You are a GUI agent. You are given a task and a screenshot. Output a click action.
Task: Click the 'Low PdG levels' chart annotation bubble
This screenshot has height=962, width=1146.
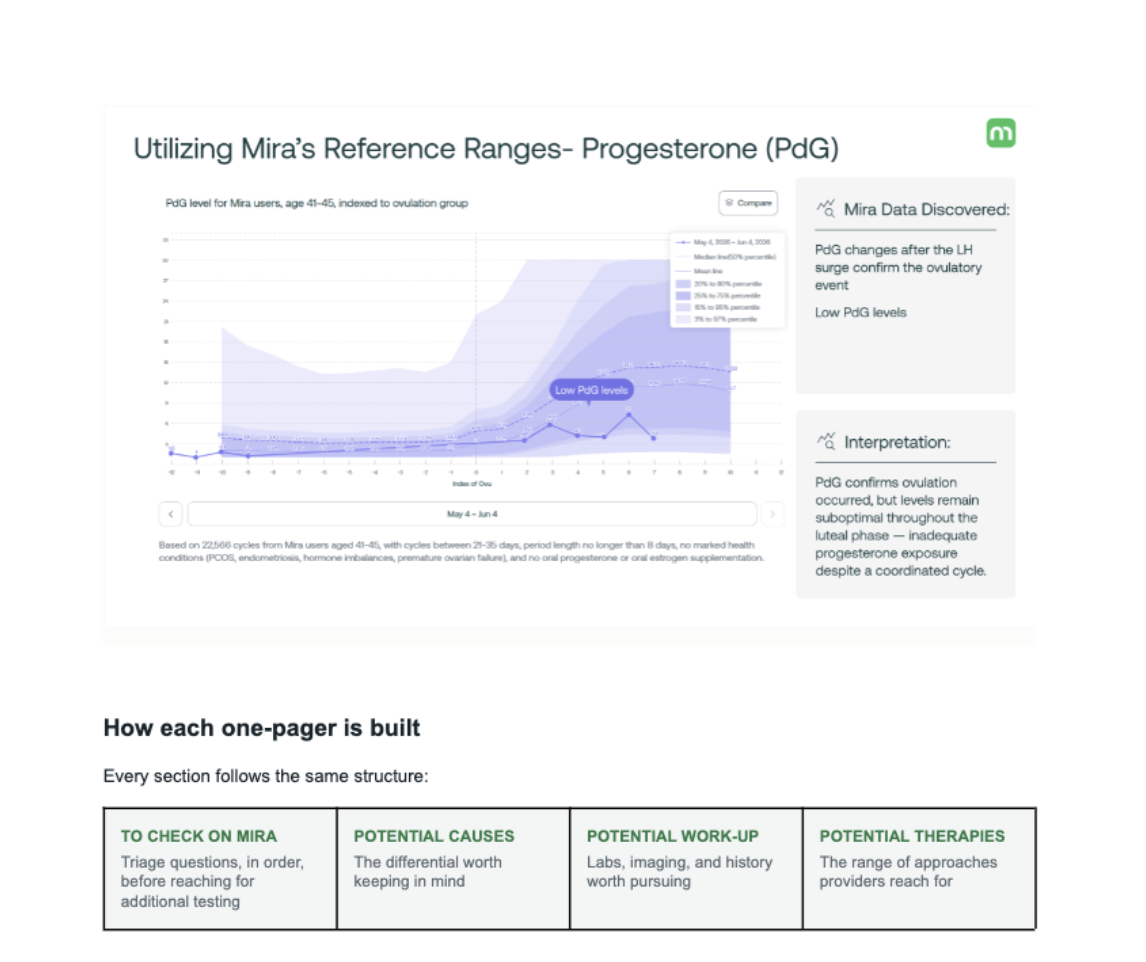click(591, 390)
